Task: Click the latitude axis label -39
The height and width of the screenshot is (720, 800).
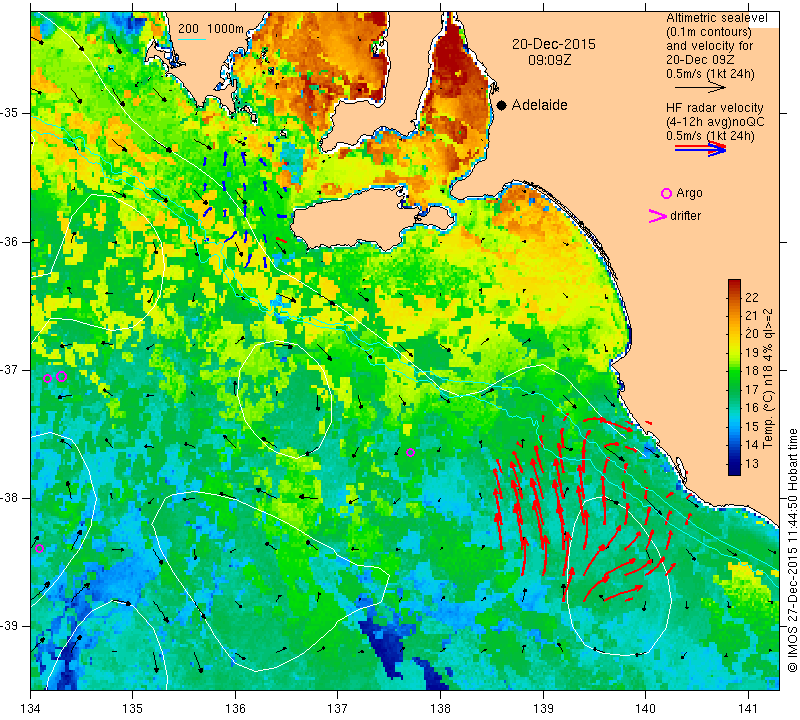Action: click(9, 626)
